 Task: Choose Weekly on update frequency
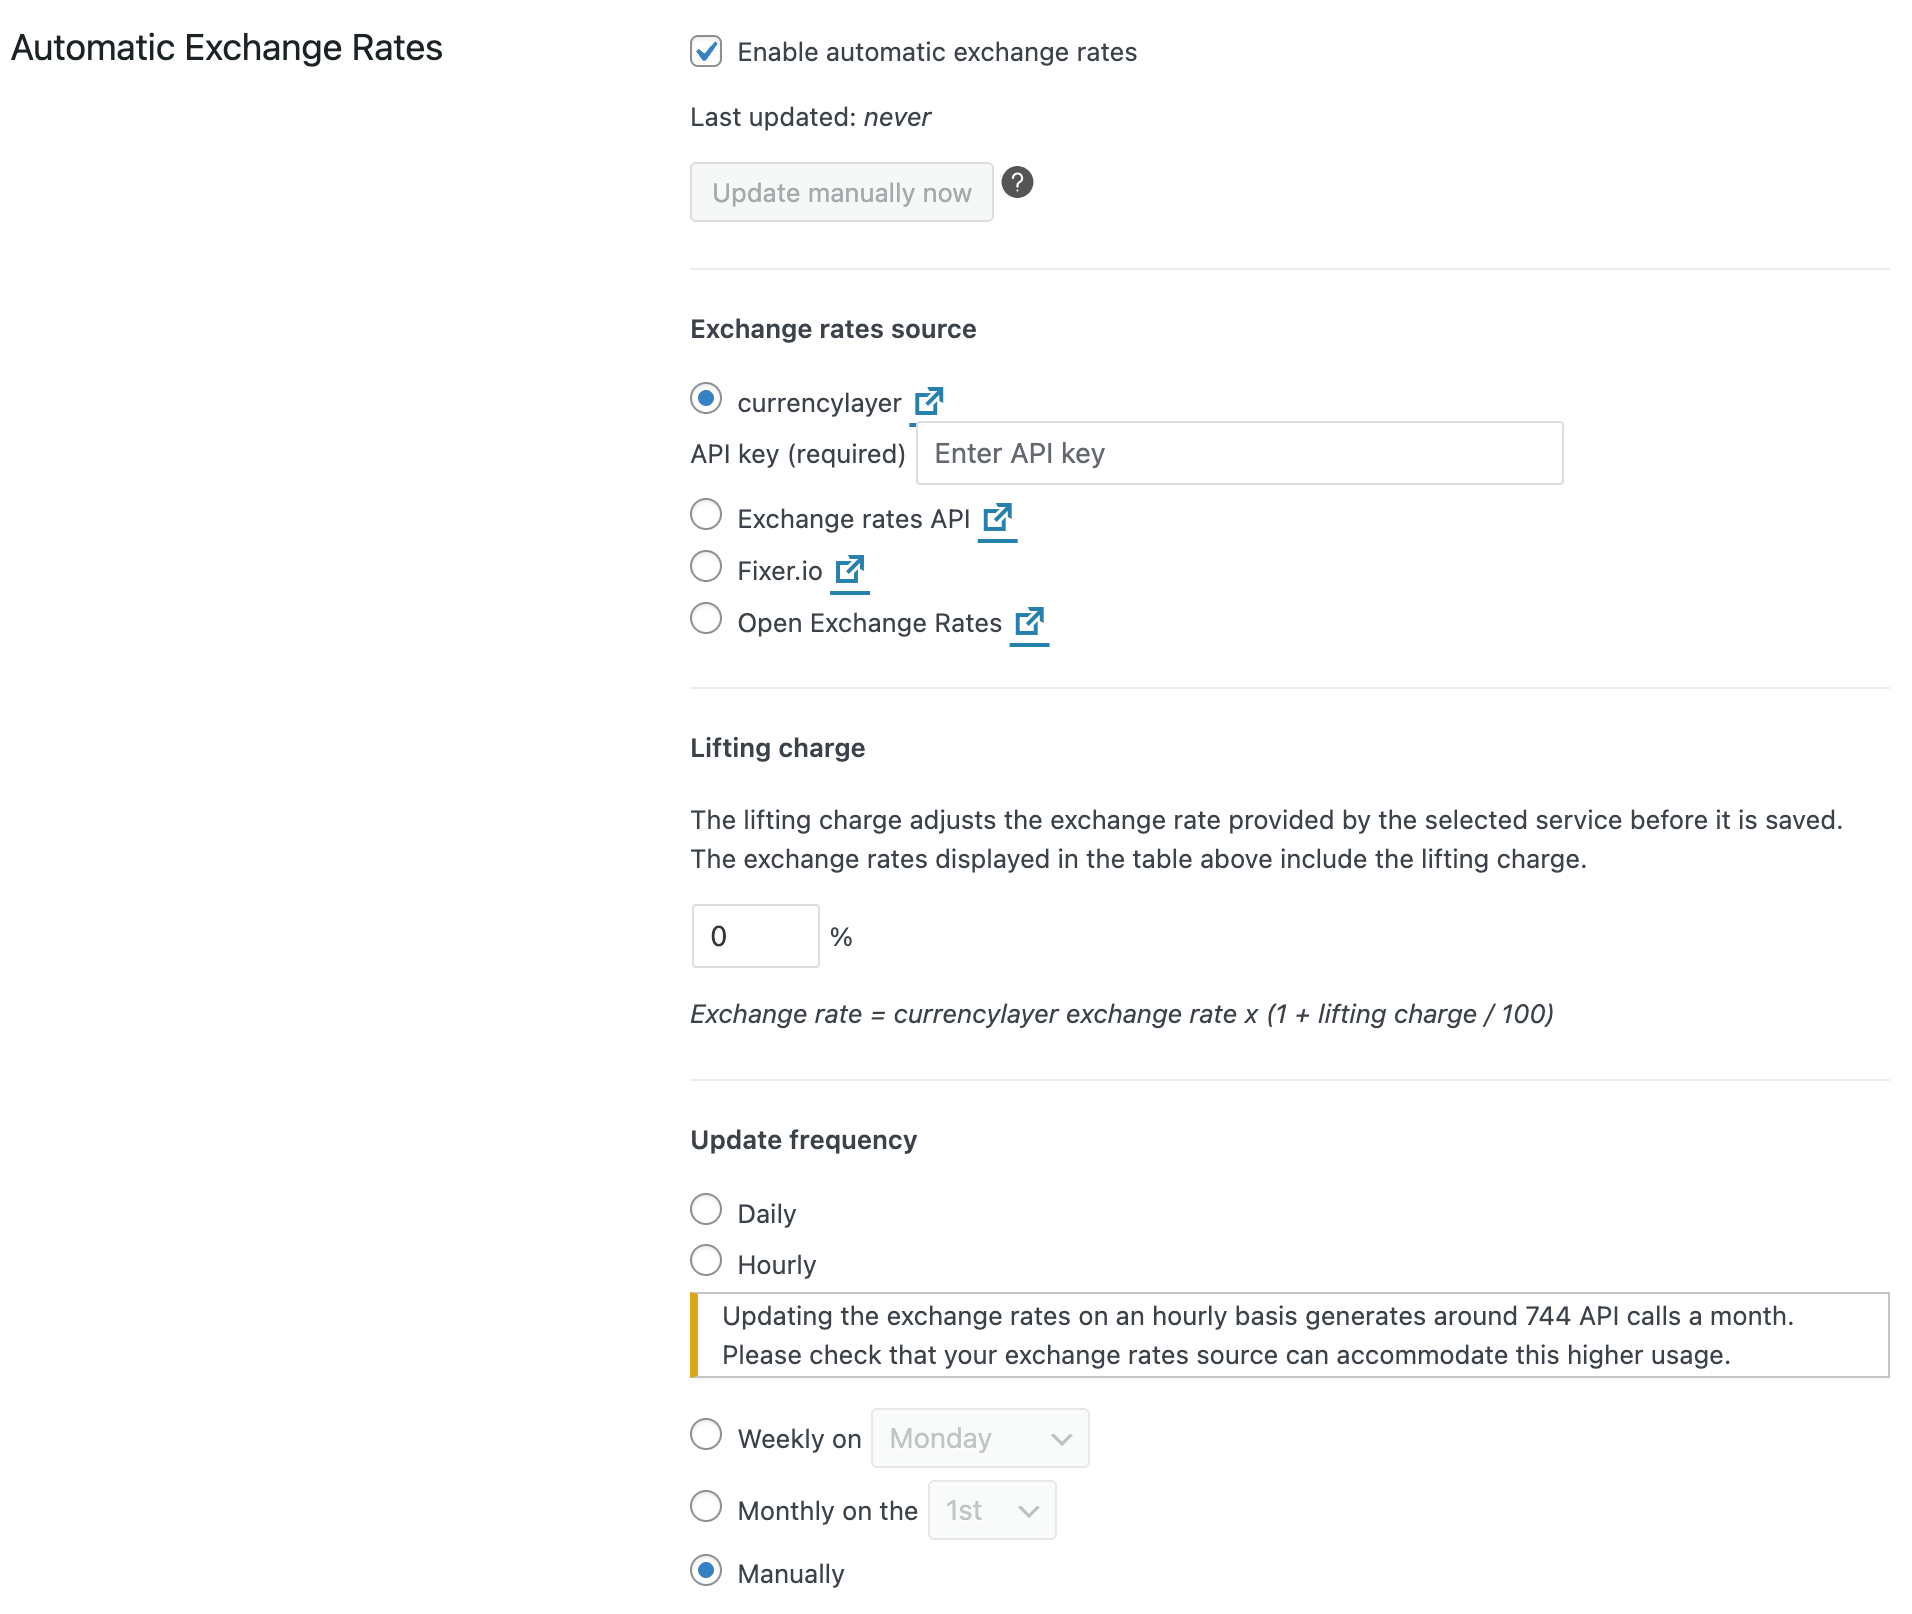706,1435
